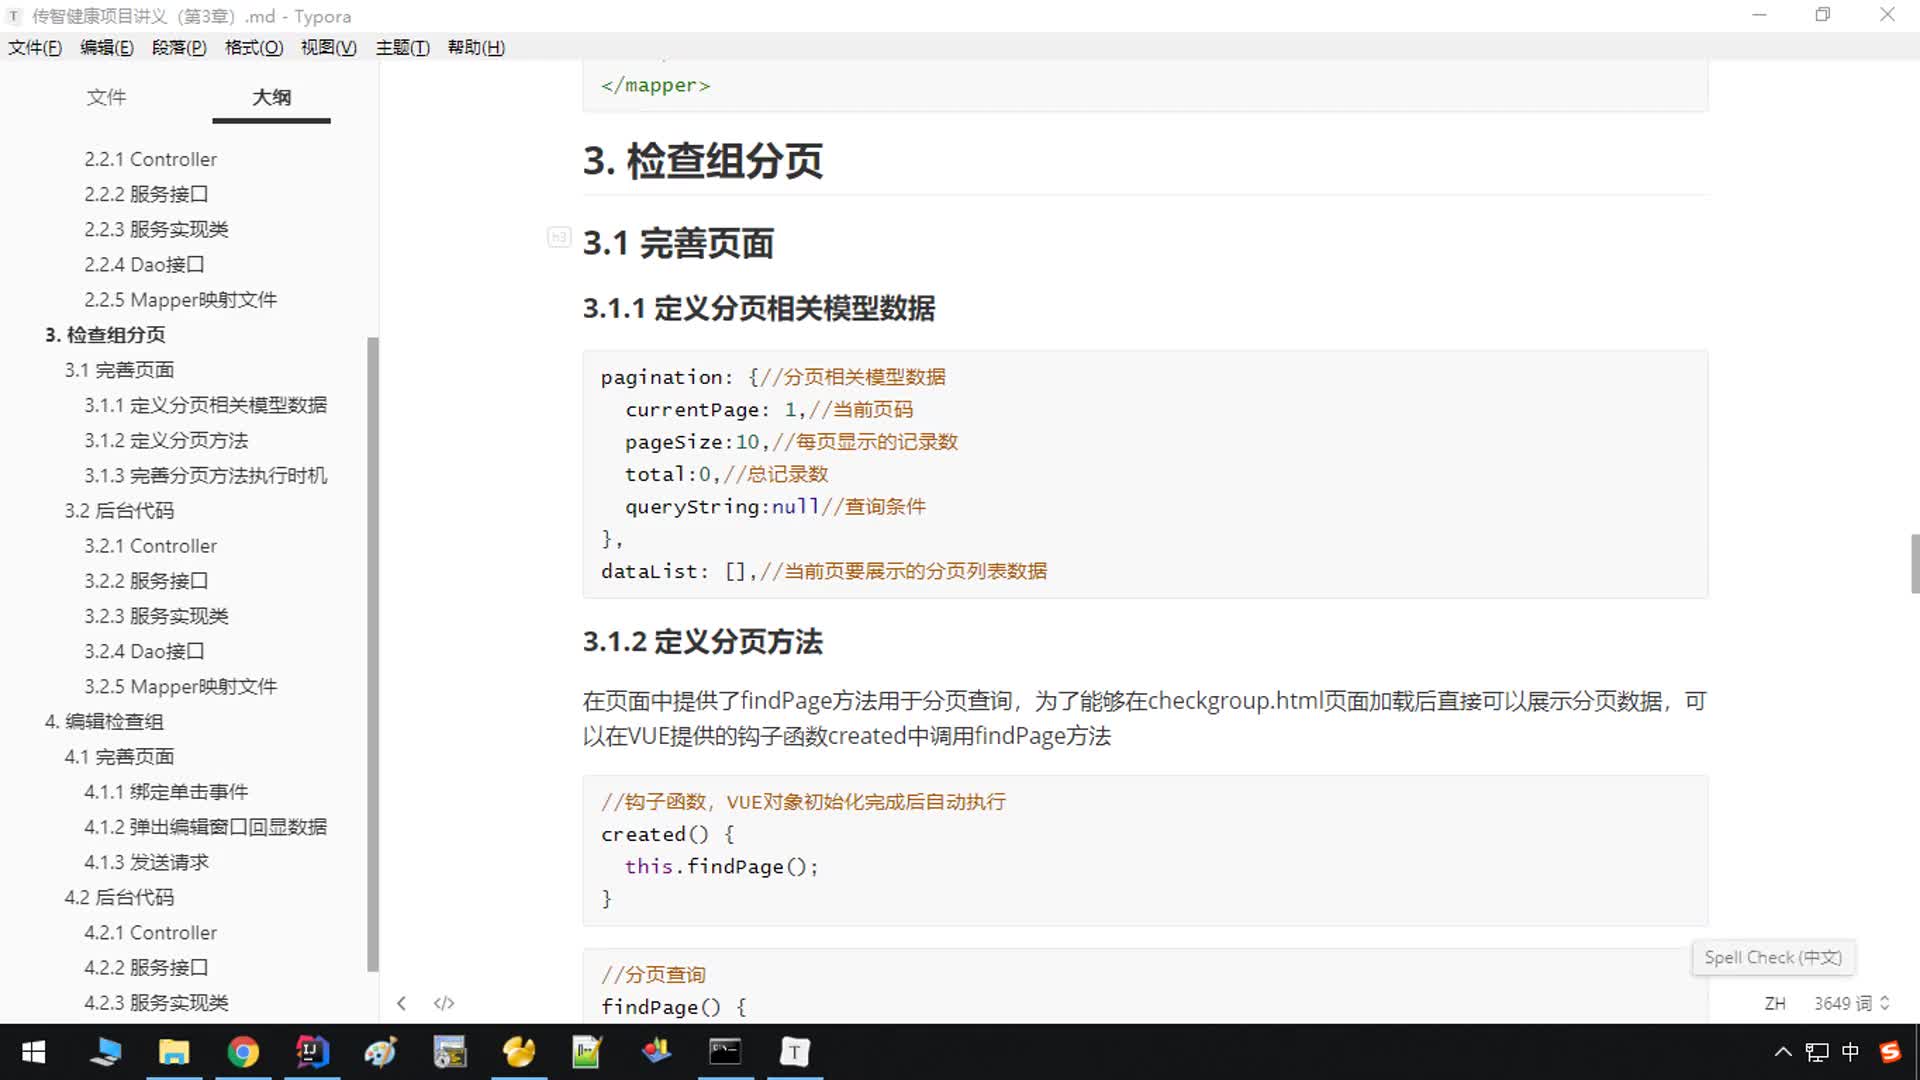The image size is (1920, 1080).
Task: Select 3.2.2 服务接口 in outline
Action: [x=146, y=581]
